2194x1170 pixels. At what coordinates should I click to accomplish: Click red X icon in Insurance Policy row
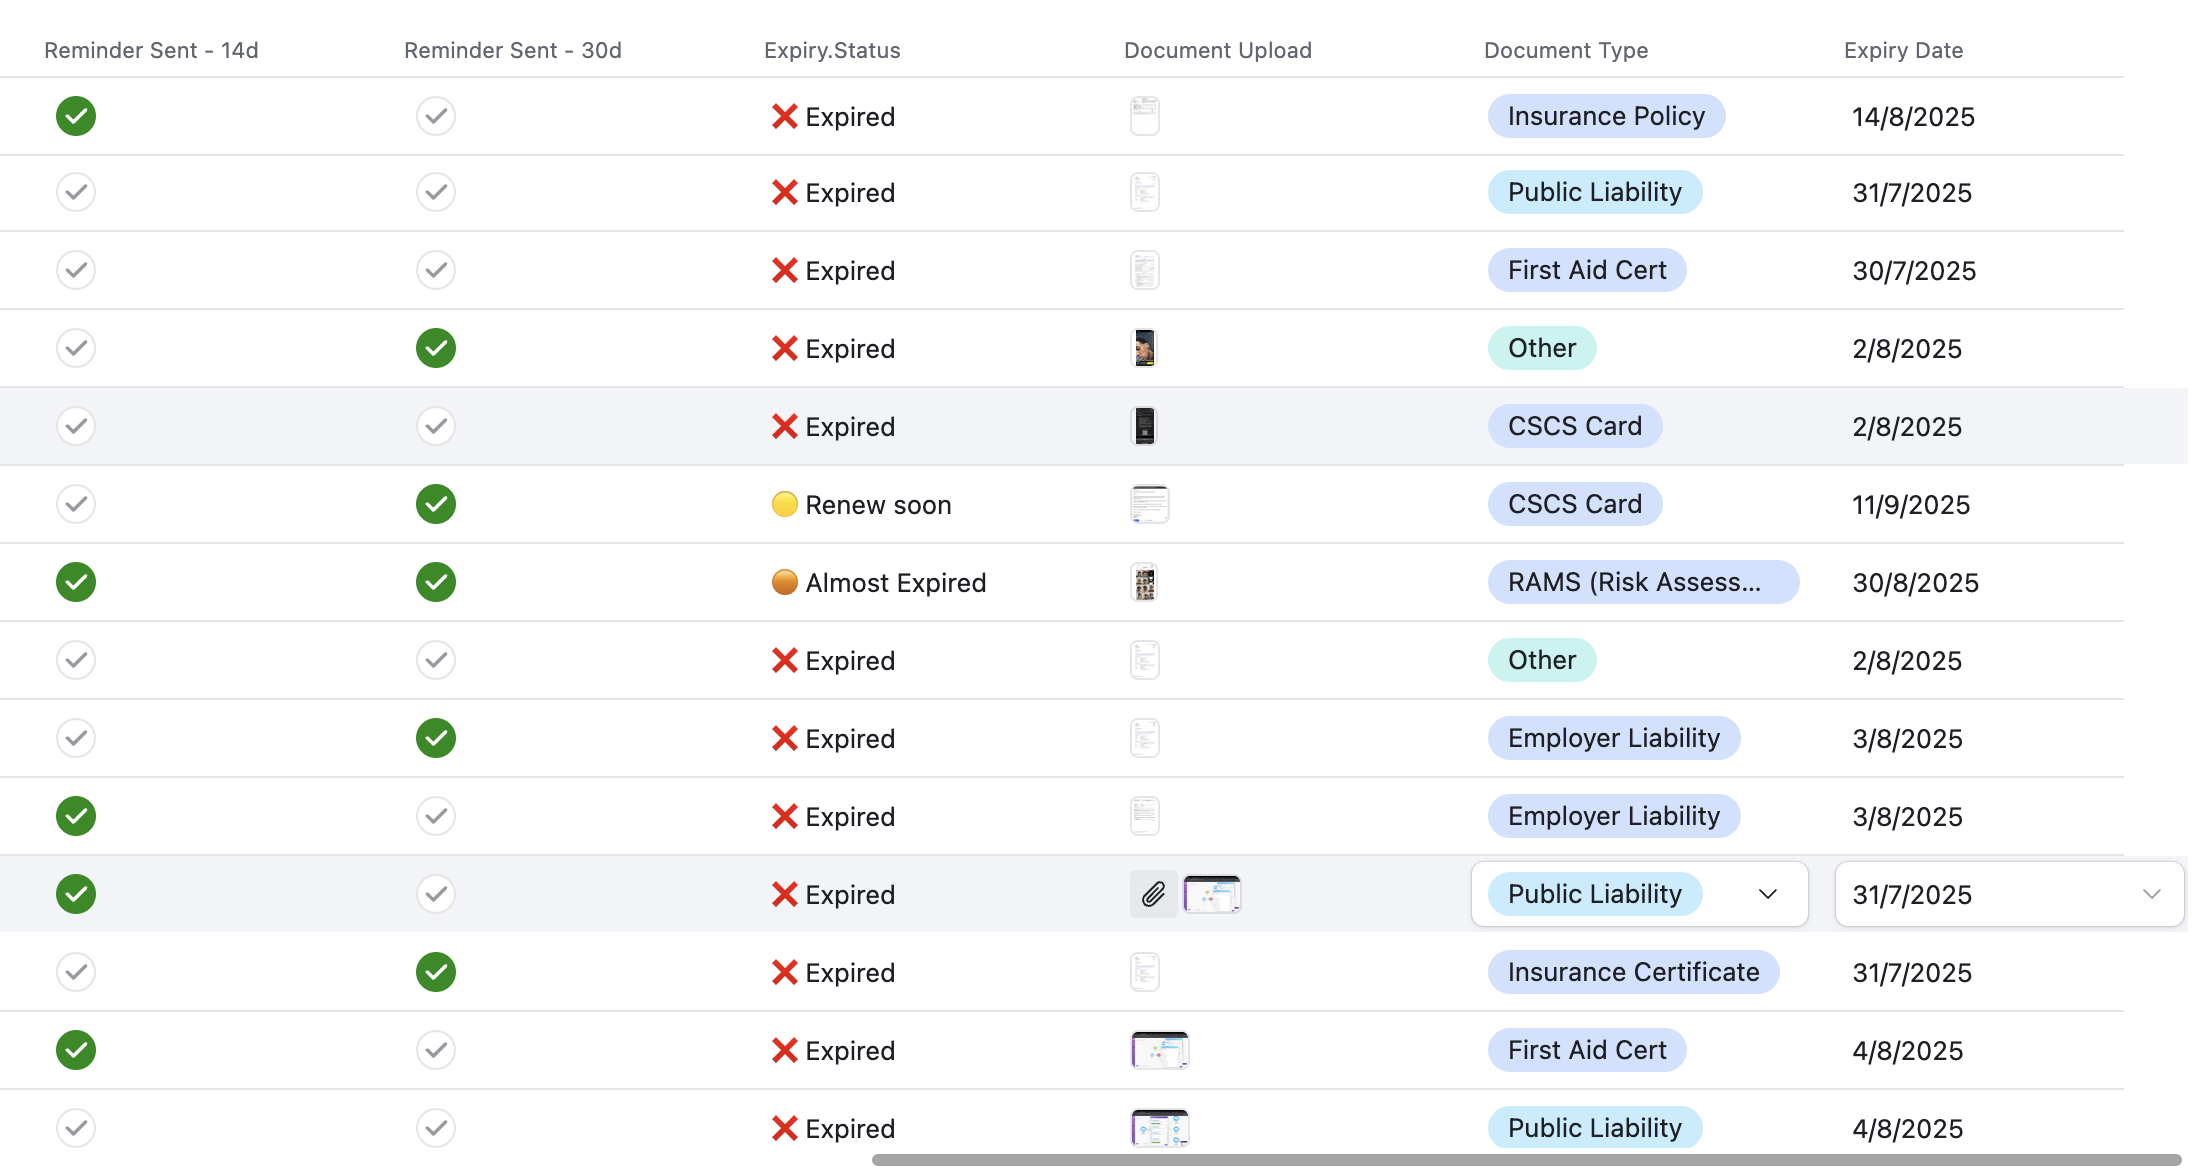tap(785, 116)
